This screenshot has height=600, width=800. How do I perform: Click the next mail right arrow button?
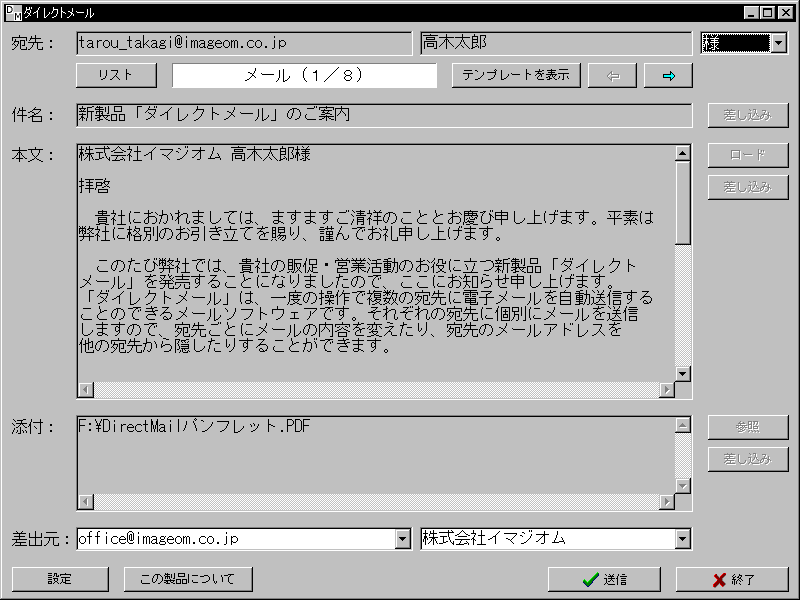pyautogui.click(x=668, y=75)
